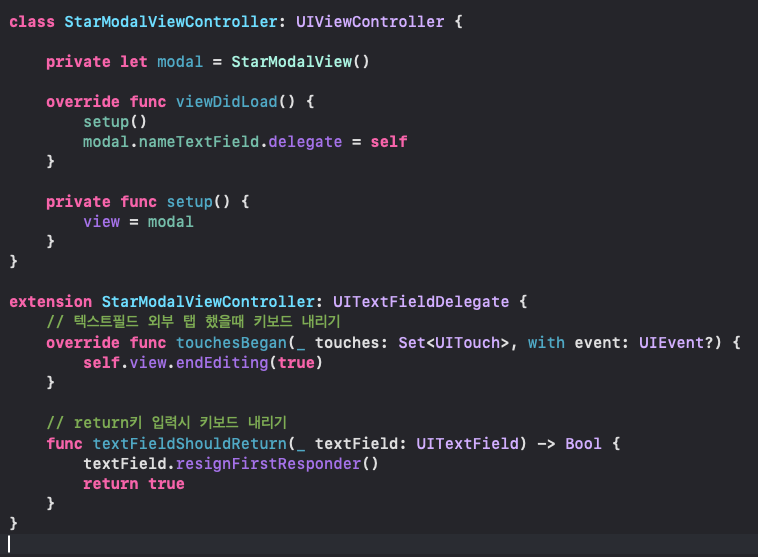The image size is (758, 557).
Task: Click 'view' in 'view = modal' line
Action: (102, 222)
